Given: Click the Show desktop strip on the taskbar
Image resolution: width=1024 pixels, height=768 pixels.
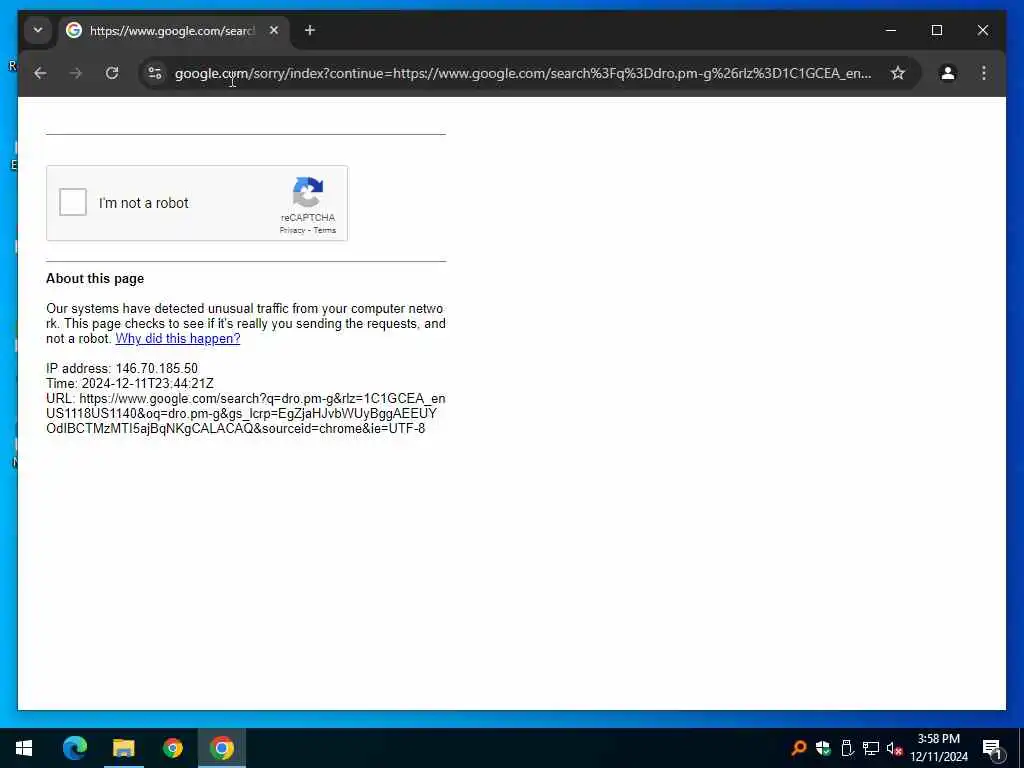Looking at the screenshot, I should (x=1021, y=748).
